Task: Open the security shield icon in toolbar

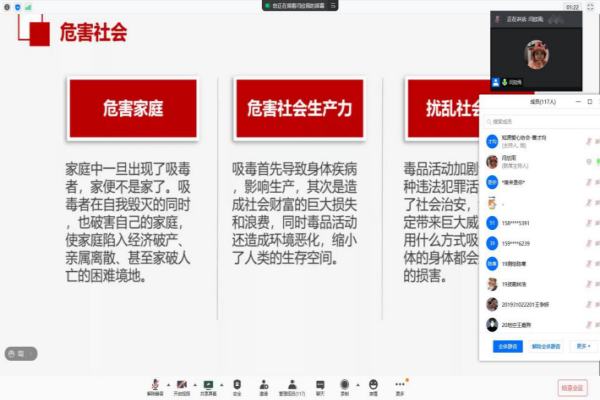Action: point(237,384)
